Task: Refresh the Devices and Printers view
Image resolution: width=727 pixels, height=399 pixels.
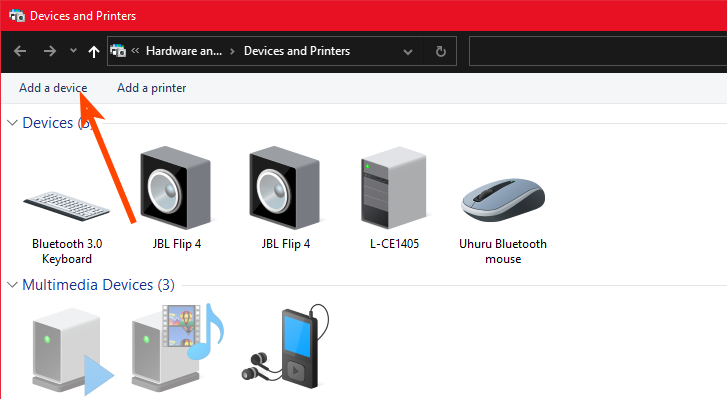Action: [x=440, y=51]
